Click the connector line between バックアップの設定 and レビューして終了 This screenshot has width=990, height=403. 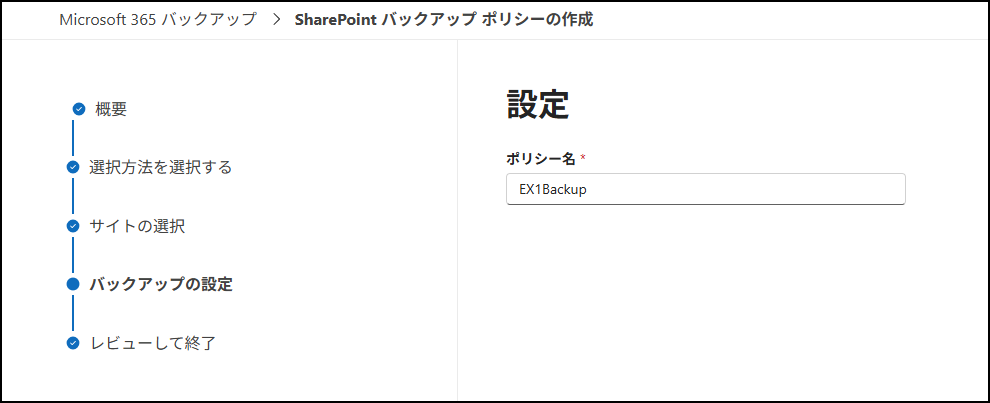point(73,314)
